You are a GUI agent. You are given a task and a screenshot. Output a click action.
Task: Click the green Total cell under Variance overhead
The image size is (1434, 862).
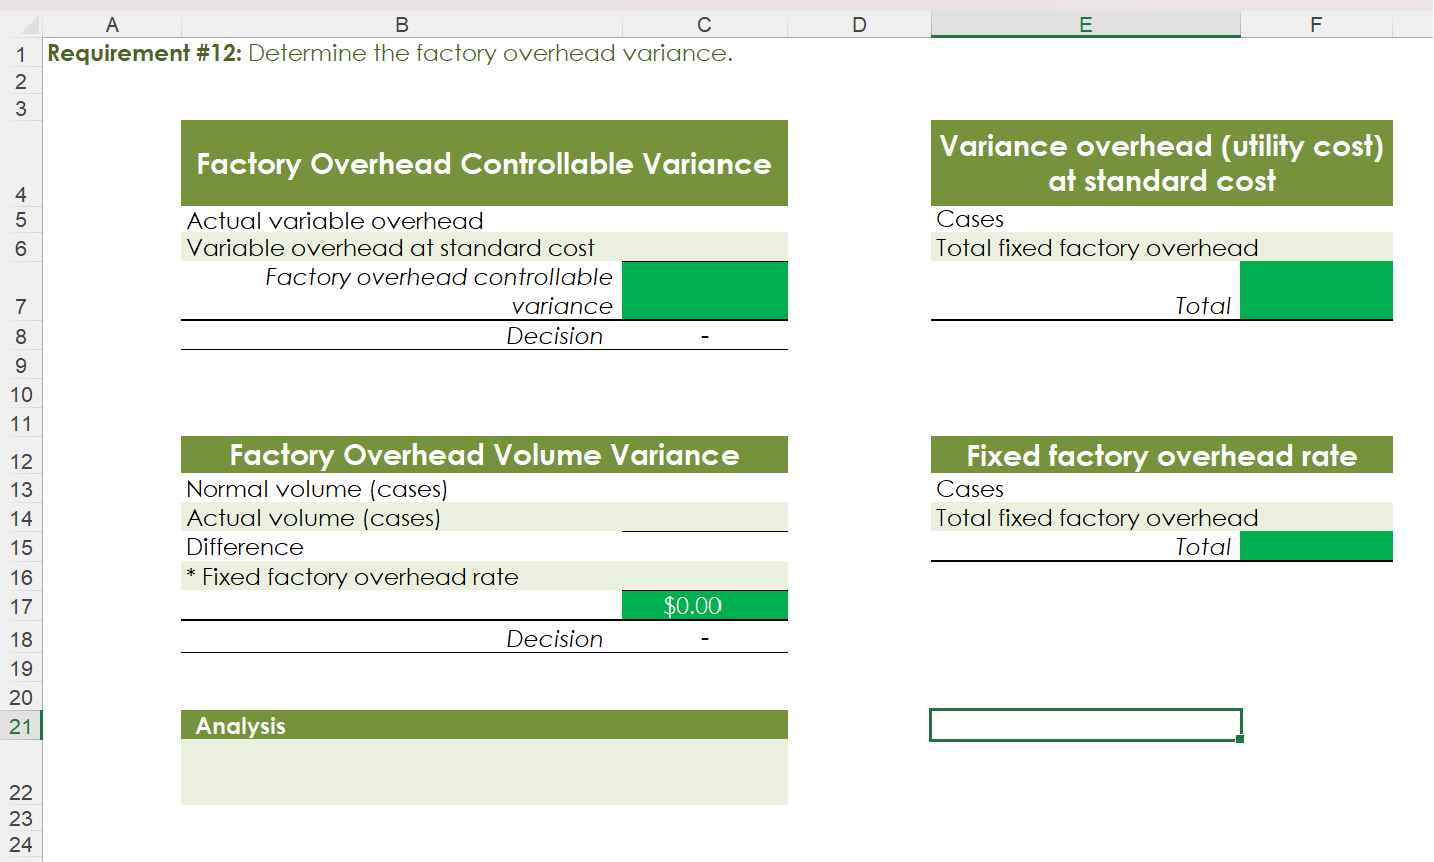point(1316,291)
